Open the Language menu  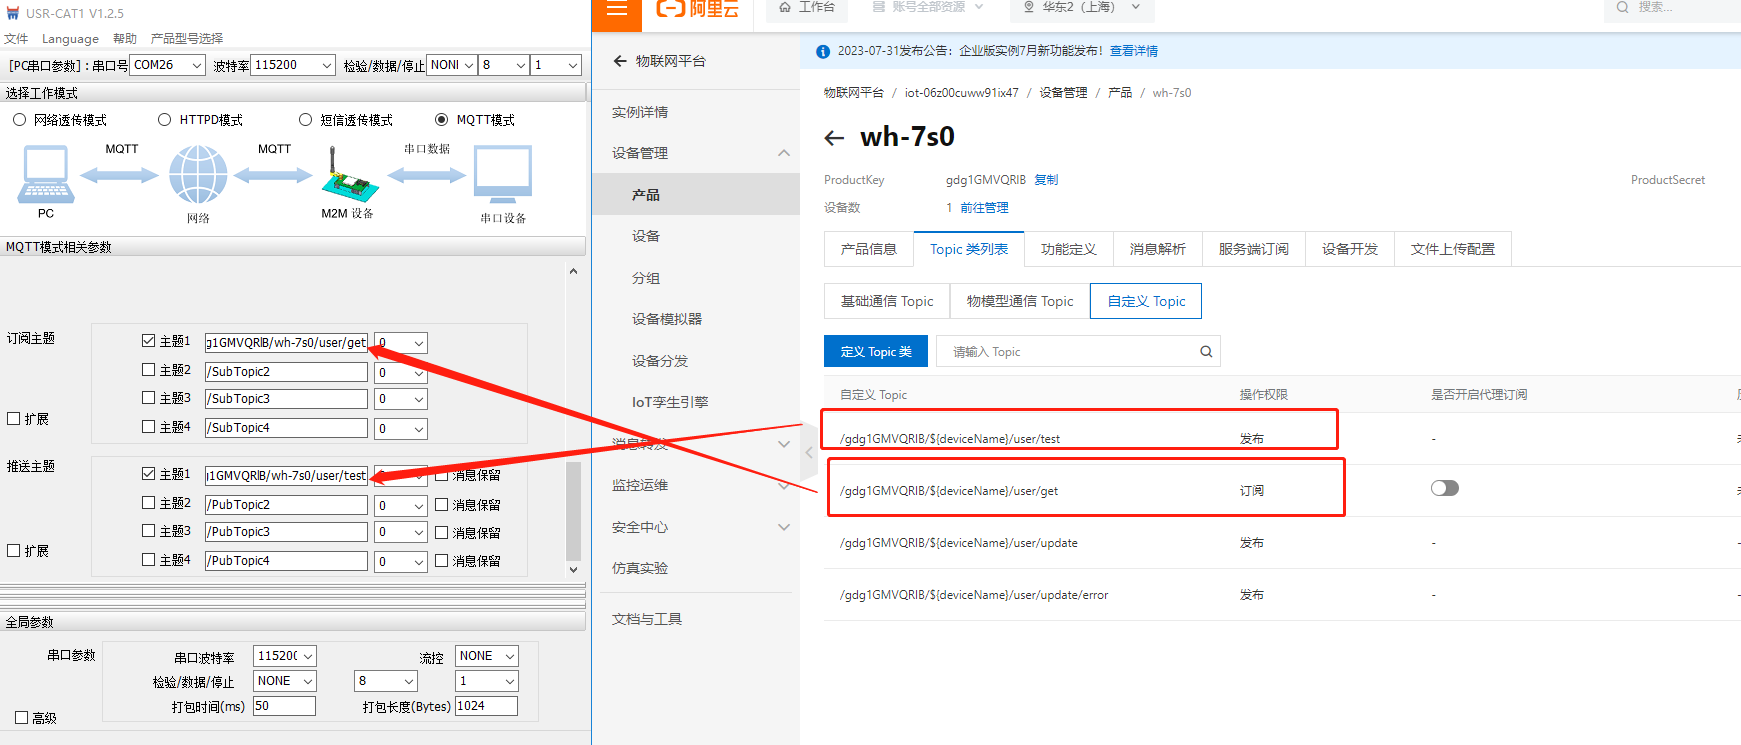[x=70, y=39]
